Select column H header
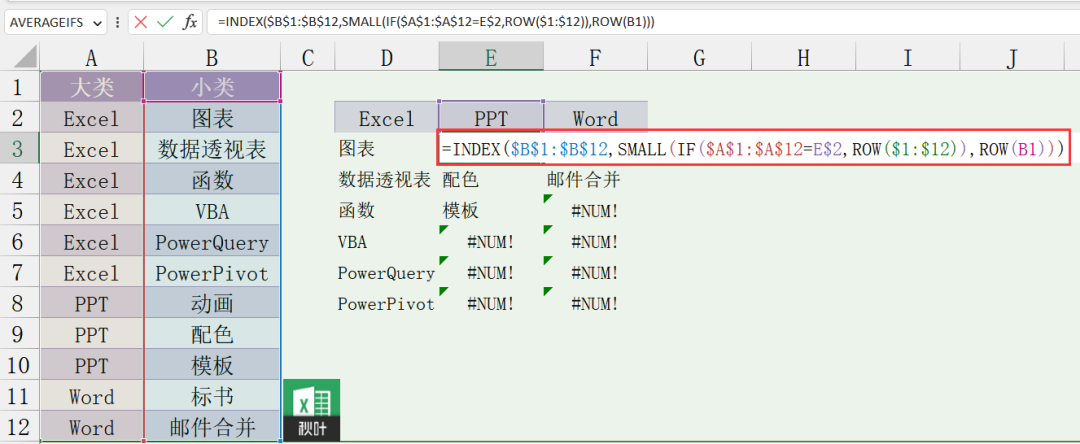Viewport: 1080px width, 444px height. click(x=804, y=57)
